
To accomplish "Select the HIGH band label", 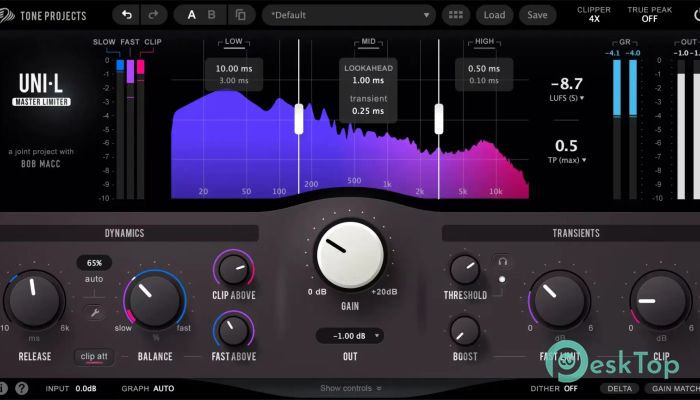I will [484, 42].
